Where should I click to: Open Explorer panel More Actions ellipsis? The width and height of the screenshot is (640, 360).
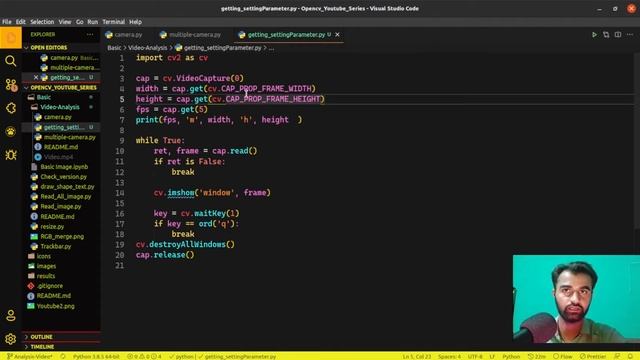pos(90,35)
